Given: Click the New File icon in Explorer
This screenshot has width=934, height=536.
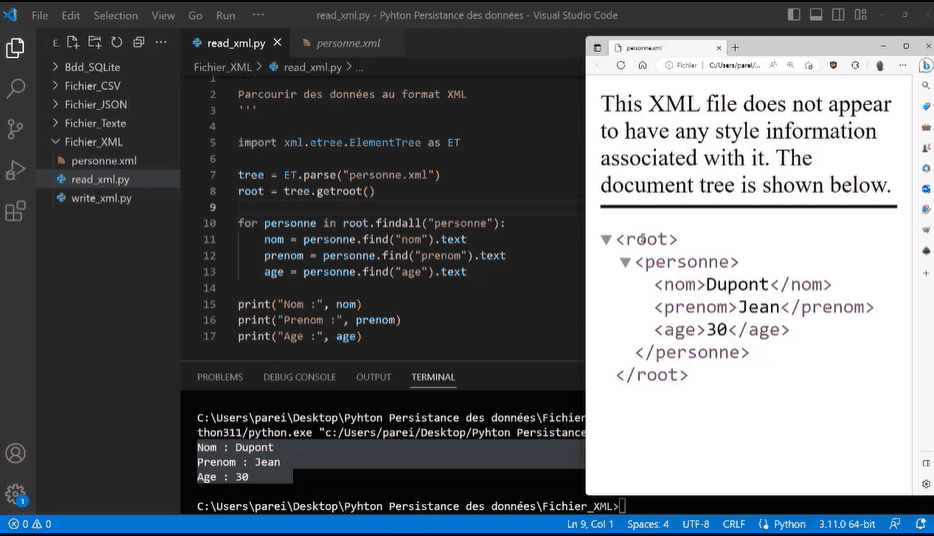Looking at the screenshot, I should [x=73, y=42].
